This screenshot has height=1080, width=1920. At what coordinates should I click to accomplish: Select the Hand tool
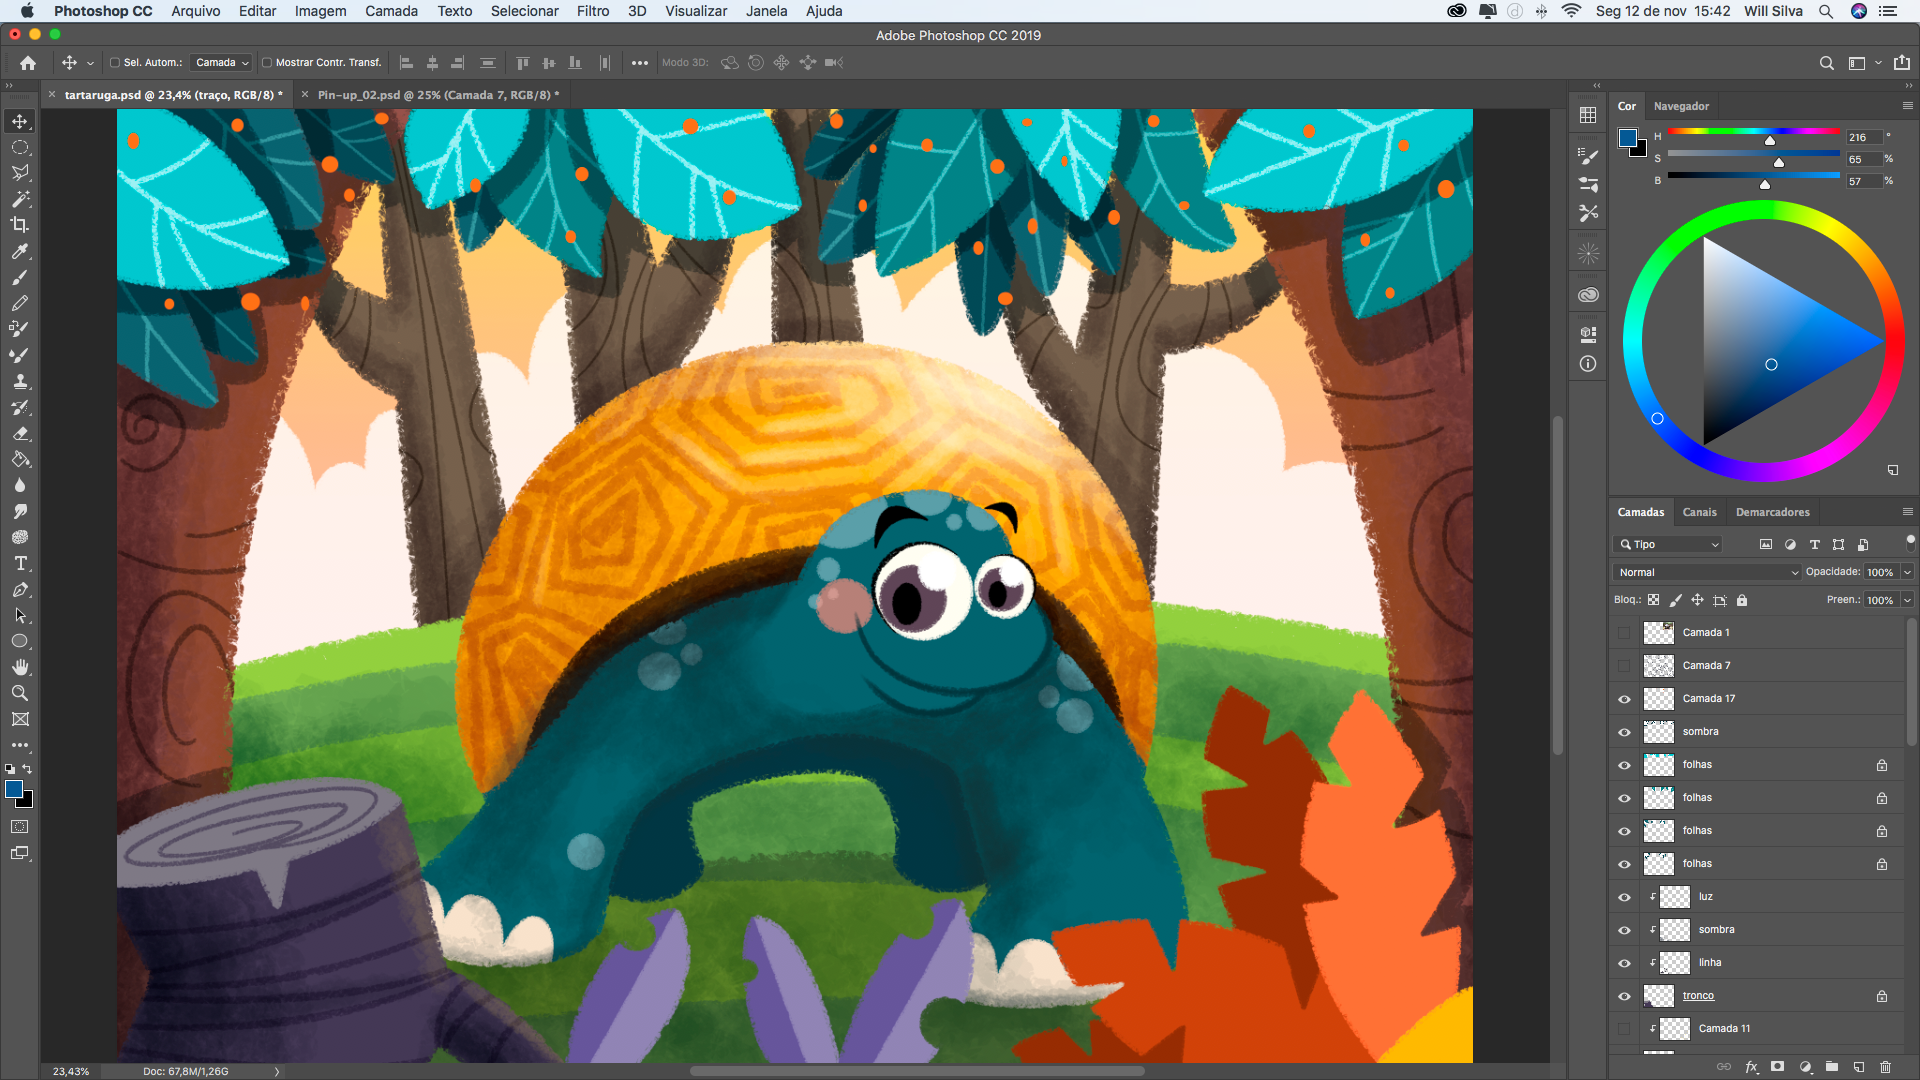[x=20, y=667]
